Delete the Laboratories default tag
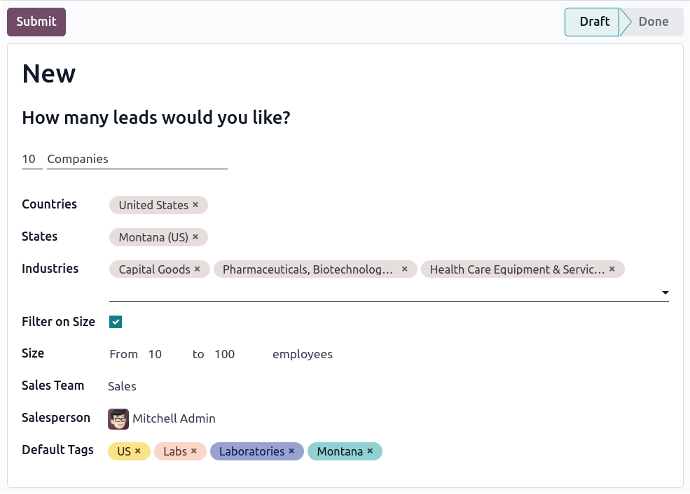This screenshot has width=690, height=494. point(291,451)
